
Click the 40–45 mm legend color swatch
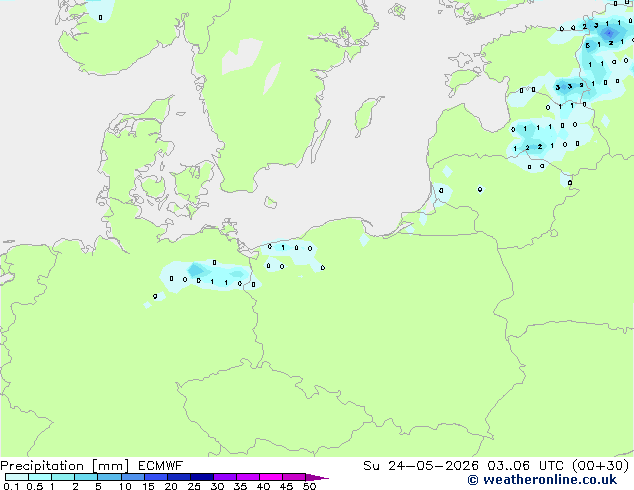point(271,477)
